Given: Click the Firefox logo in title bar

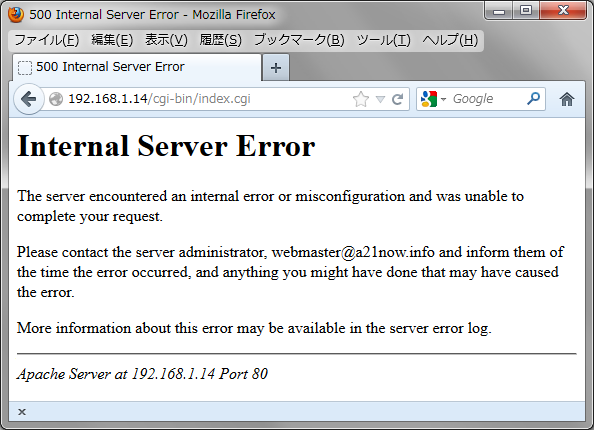Looking at the screenshot, I should tap(16, 14).
